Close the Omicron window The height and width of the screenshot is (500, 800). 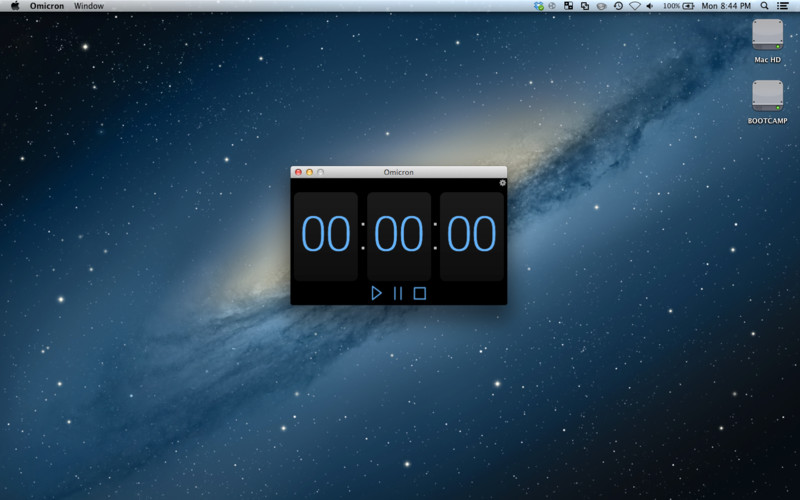(x=298, y=172)
